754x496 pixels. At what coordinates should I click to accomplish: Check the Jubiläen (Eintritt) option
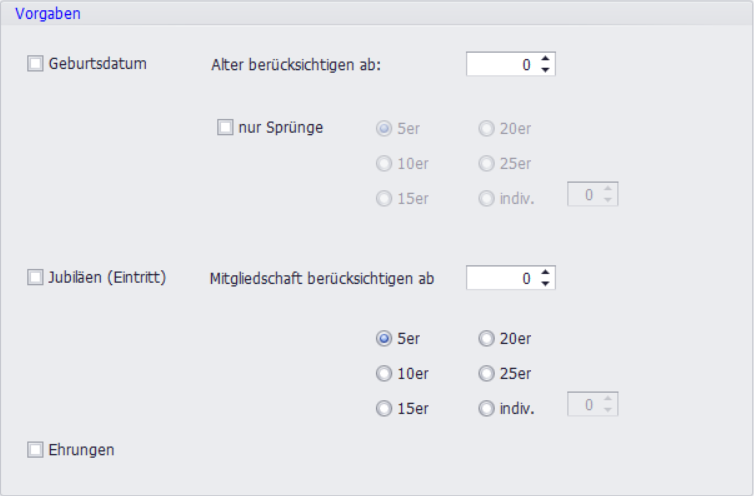(36, 278)
